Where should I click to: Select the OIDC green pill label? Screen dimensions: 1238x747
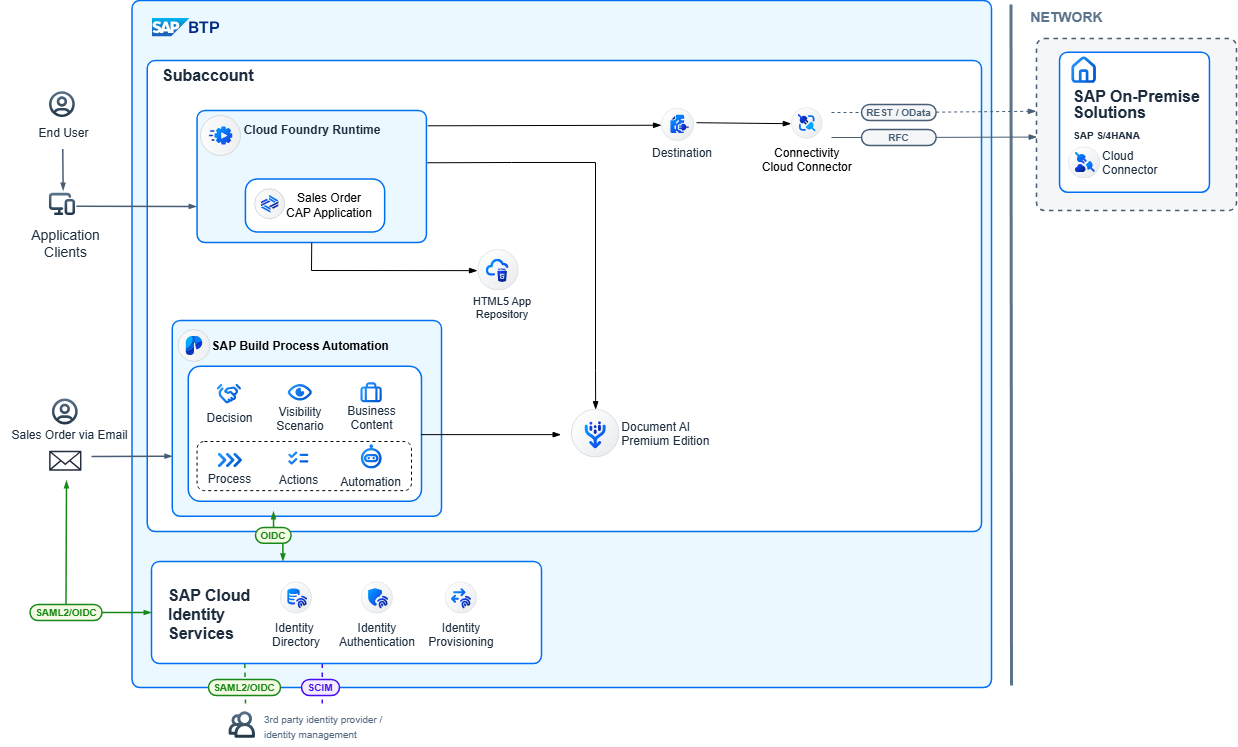point(273,536)
